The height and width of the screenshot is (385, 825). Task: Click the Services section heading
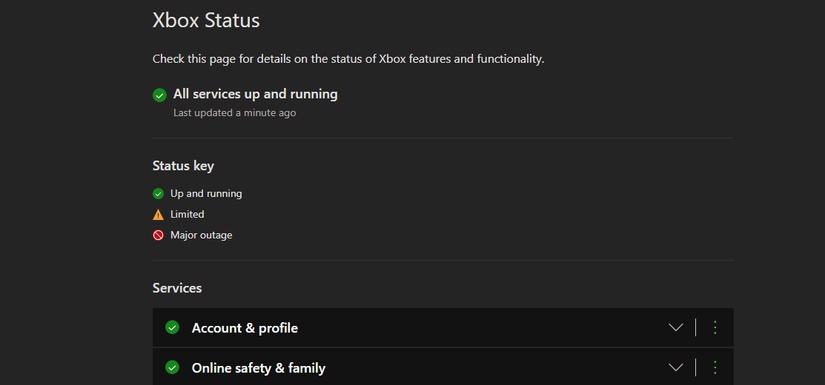pos(177,288)
